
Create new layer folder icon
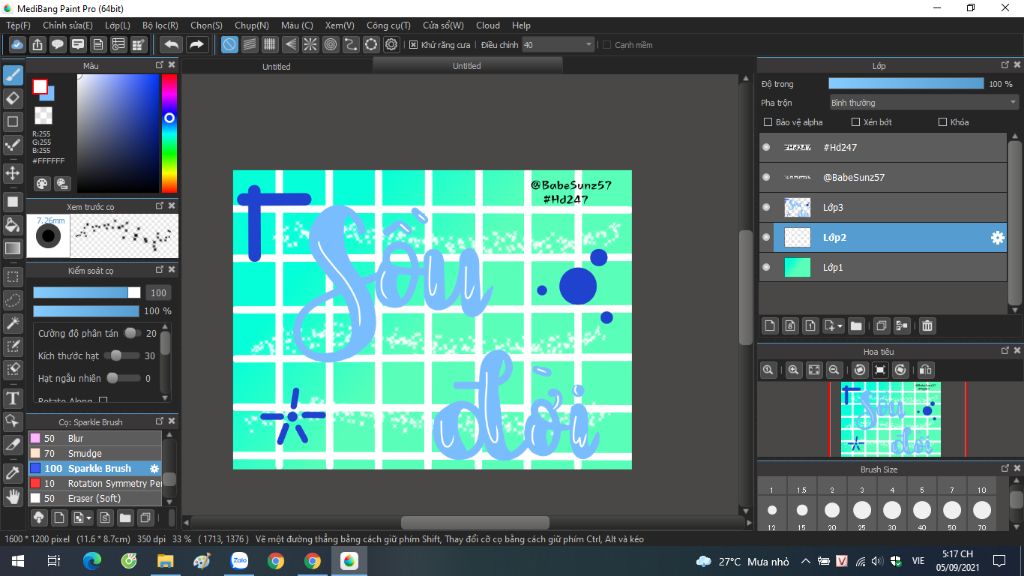click(x=856, y=326)
